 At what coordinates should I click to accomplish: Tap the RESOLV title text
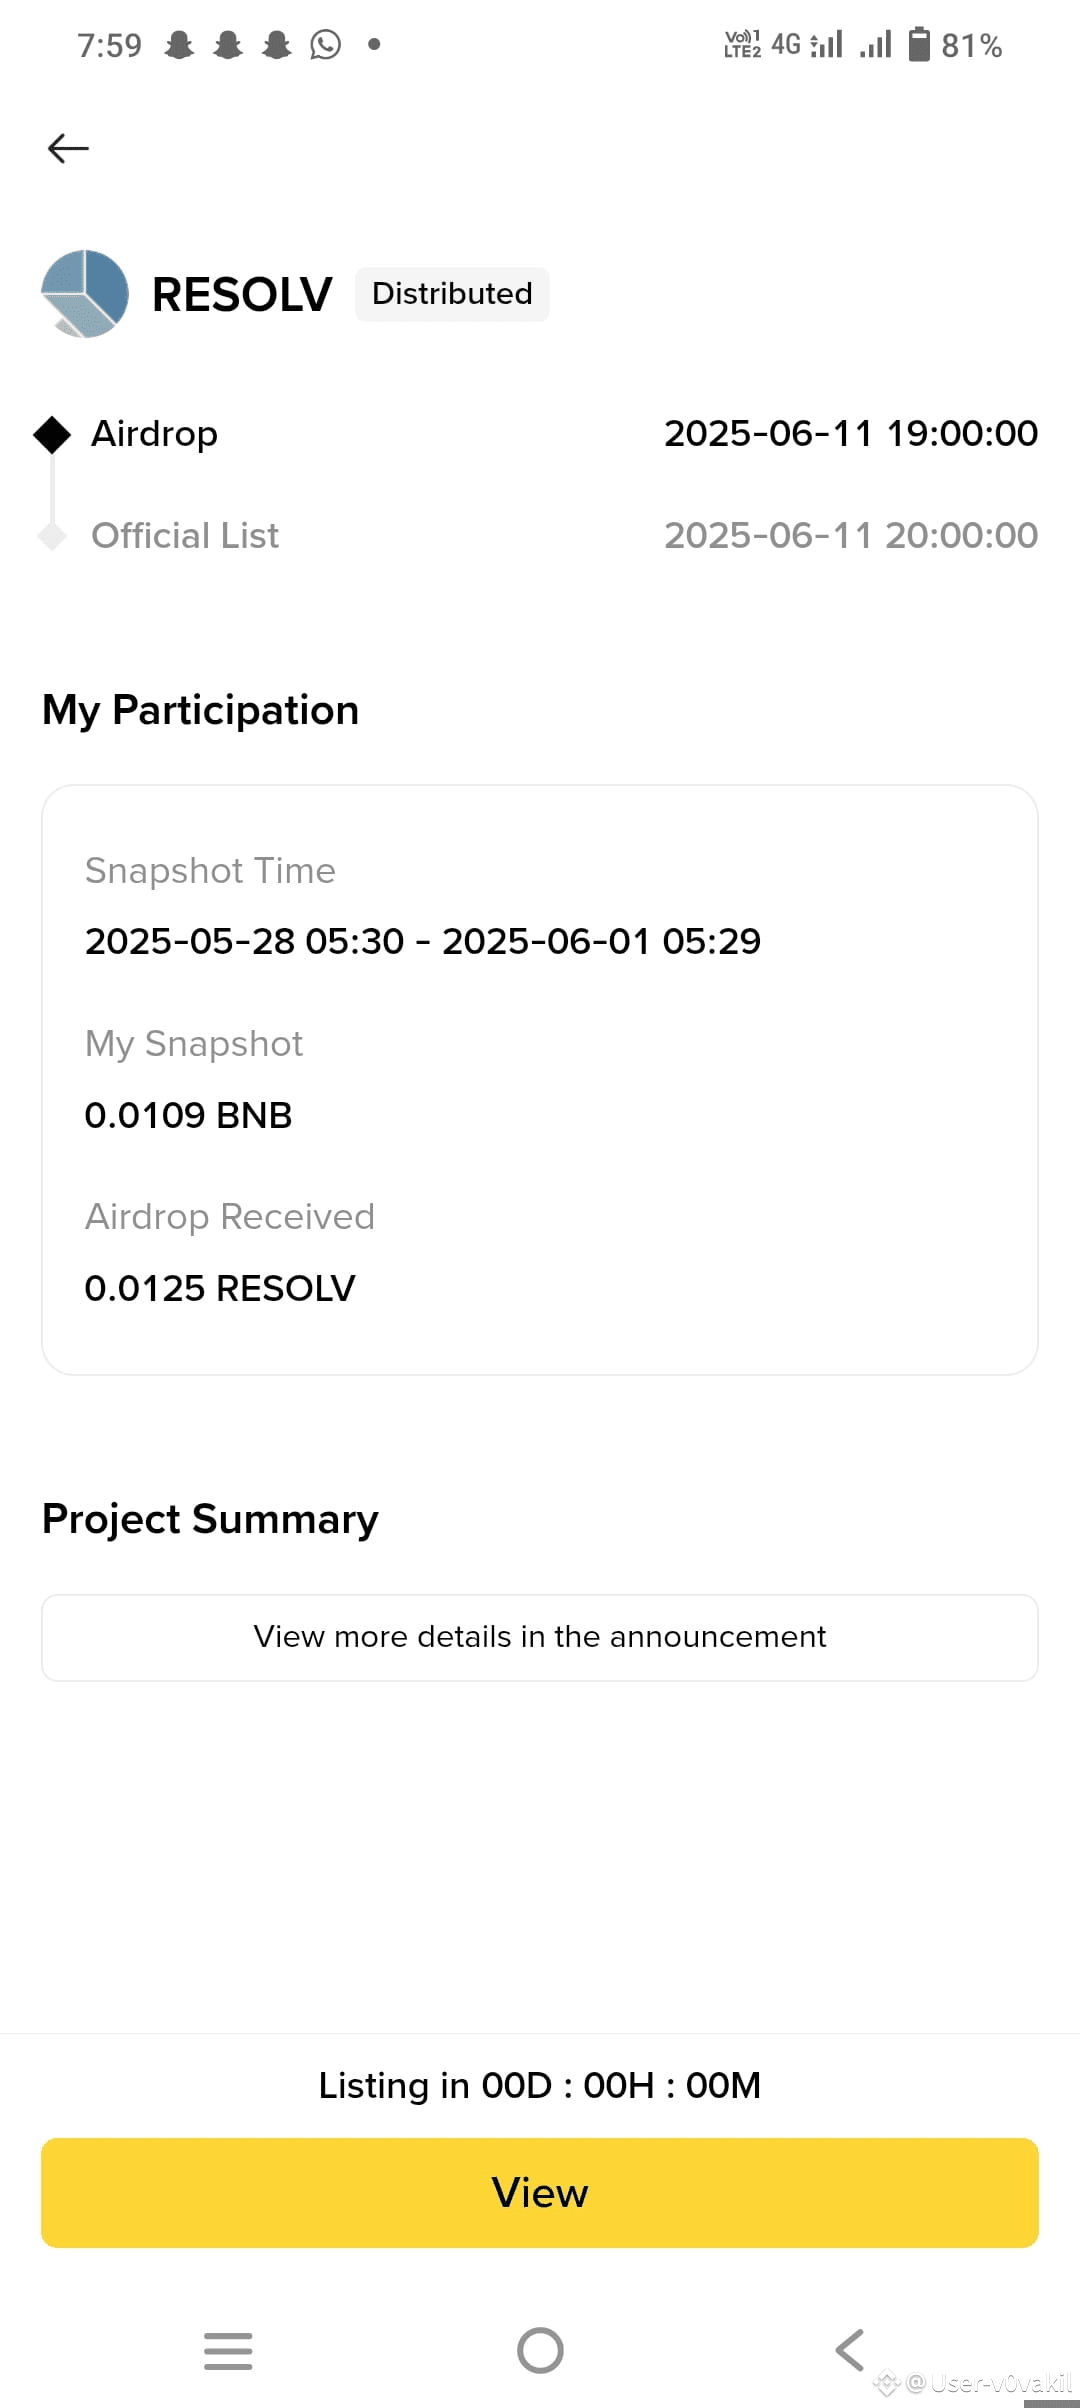tap(242, 295)
